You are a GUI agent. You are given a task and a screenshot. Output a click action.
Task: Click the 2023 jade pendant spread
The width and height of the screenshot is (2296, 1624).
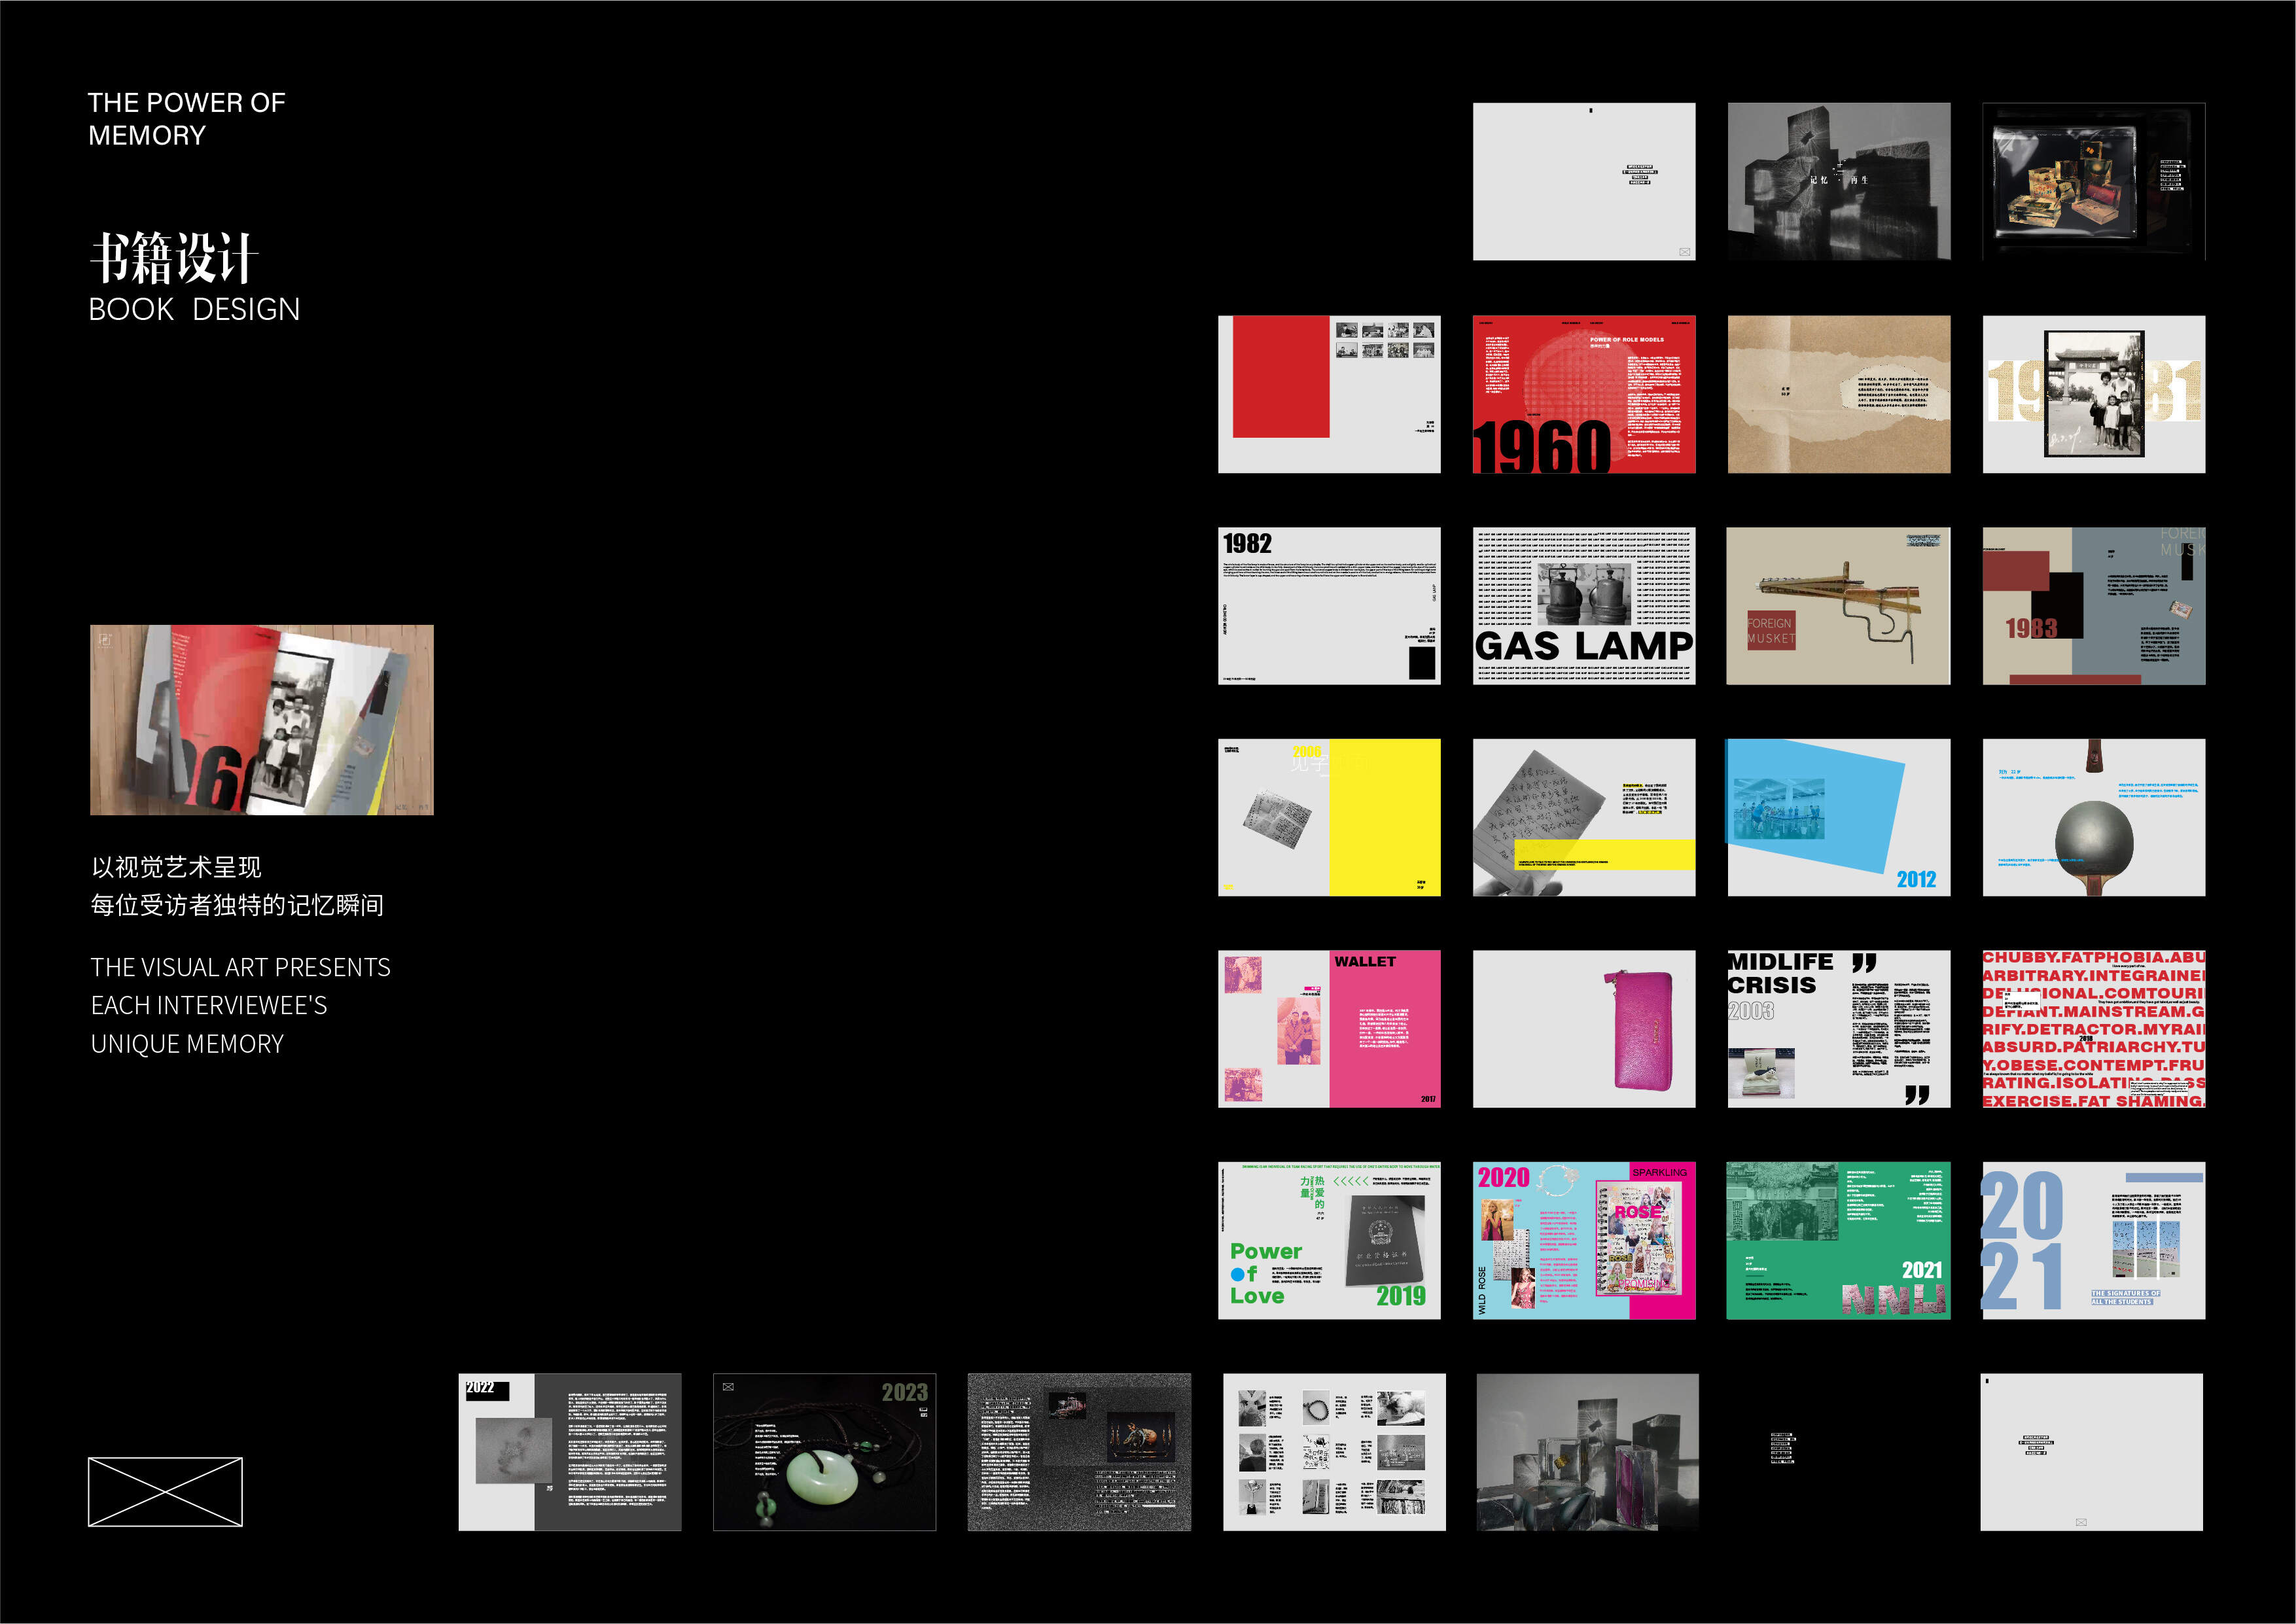point(824,1452)
